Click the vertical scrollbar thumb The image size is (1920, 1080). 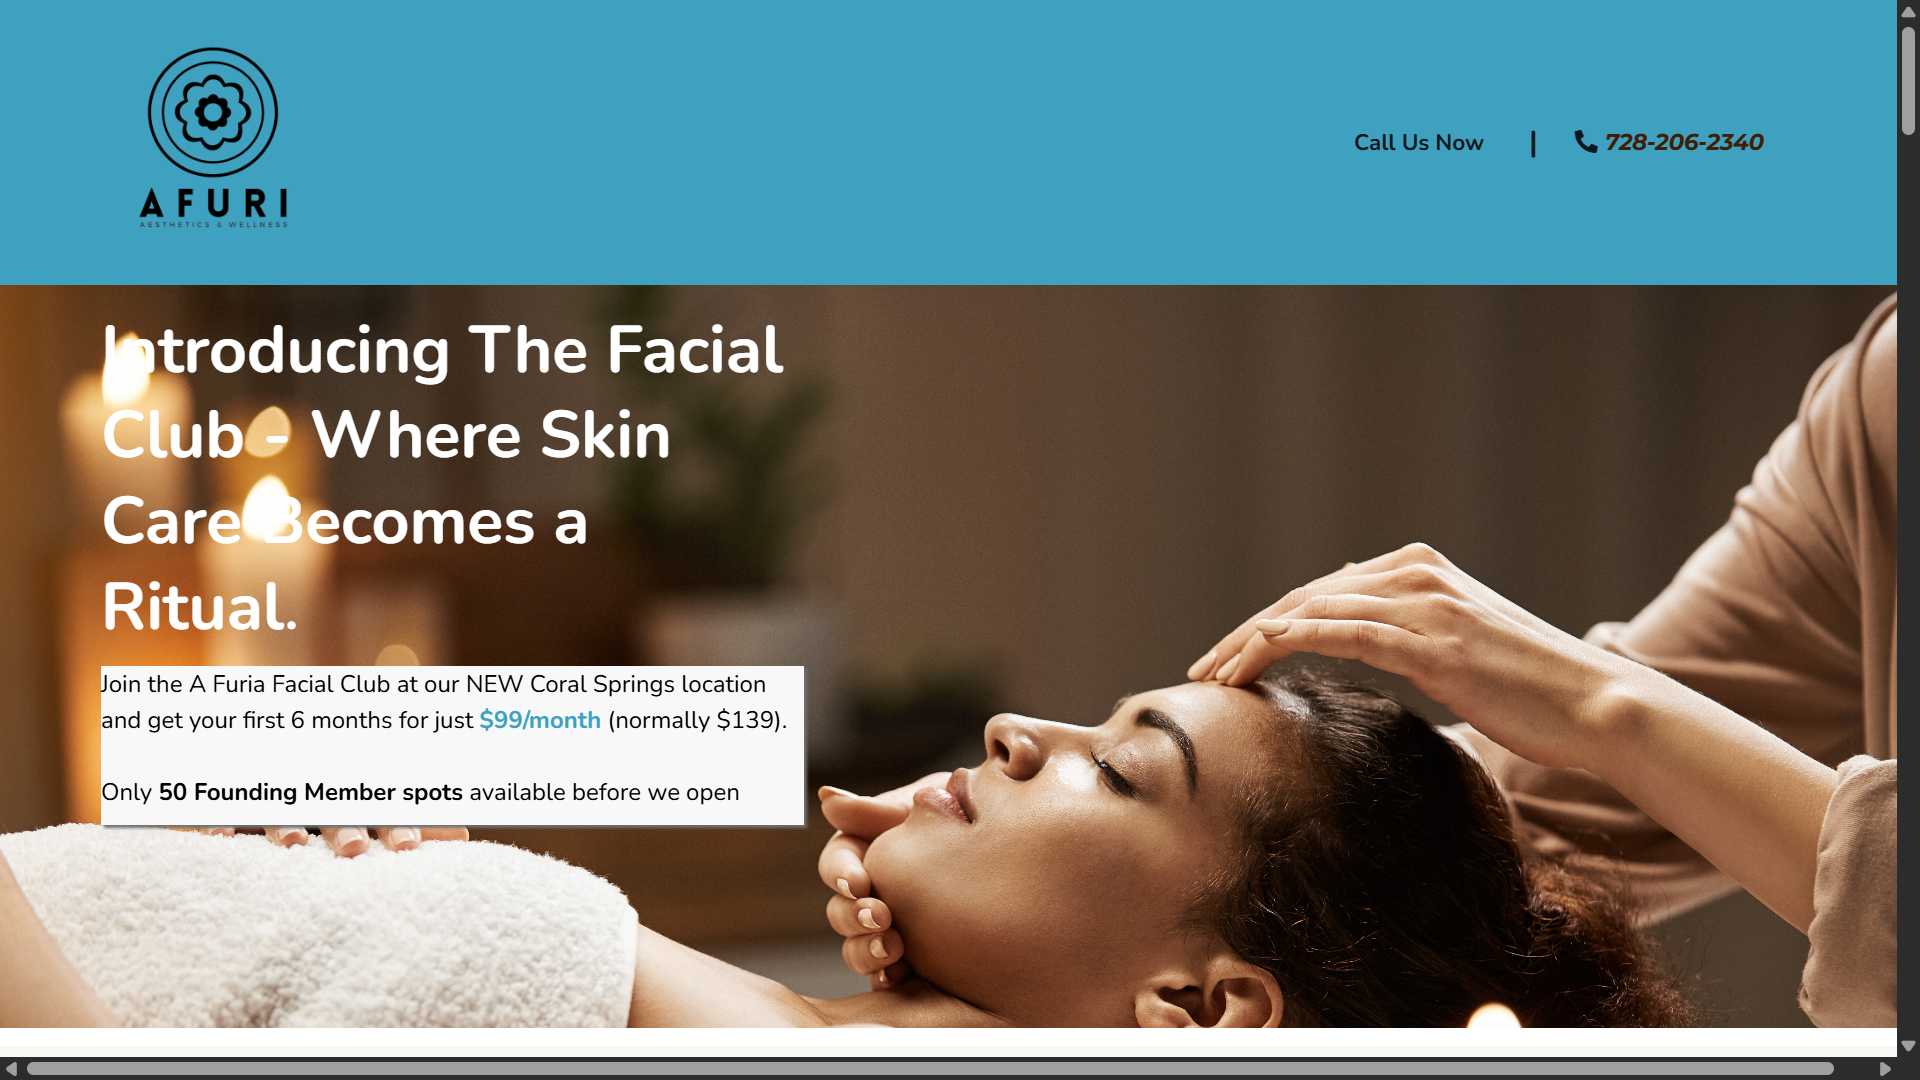pyautogui.click(x=1908, y=80)
